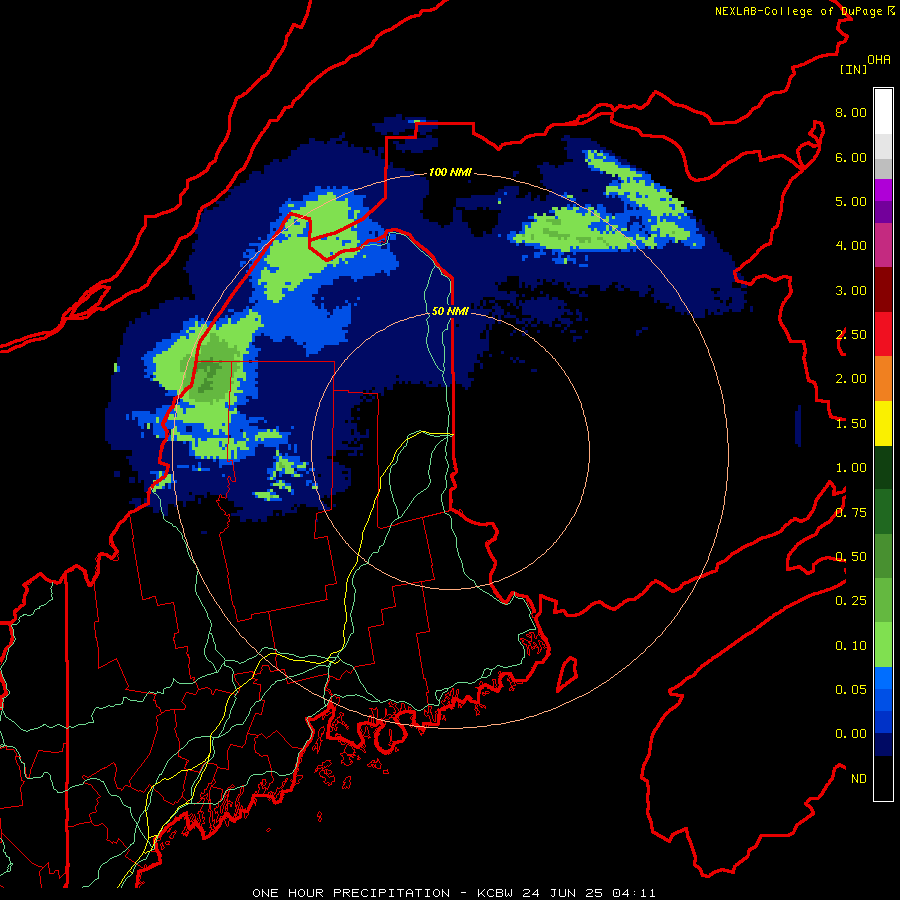The height and width of the screenshot is (900, 900).
Task: Click the white swatch atop the legend
Action: (883, 111)
